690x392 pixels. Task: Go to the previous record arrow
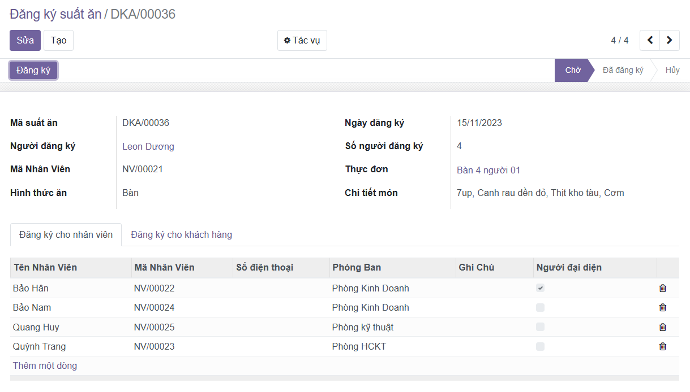[x=650, y=40]
